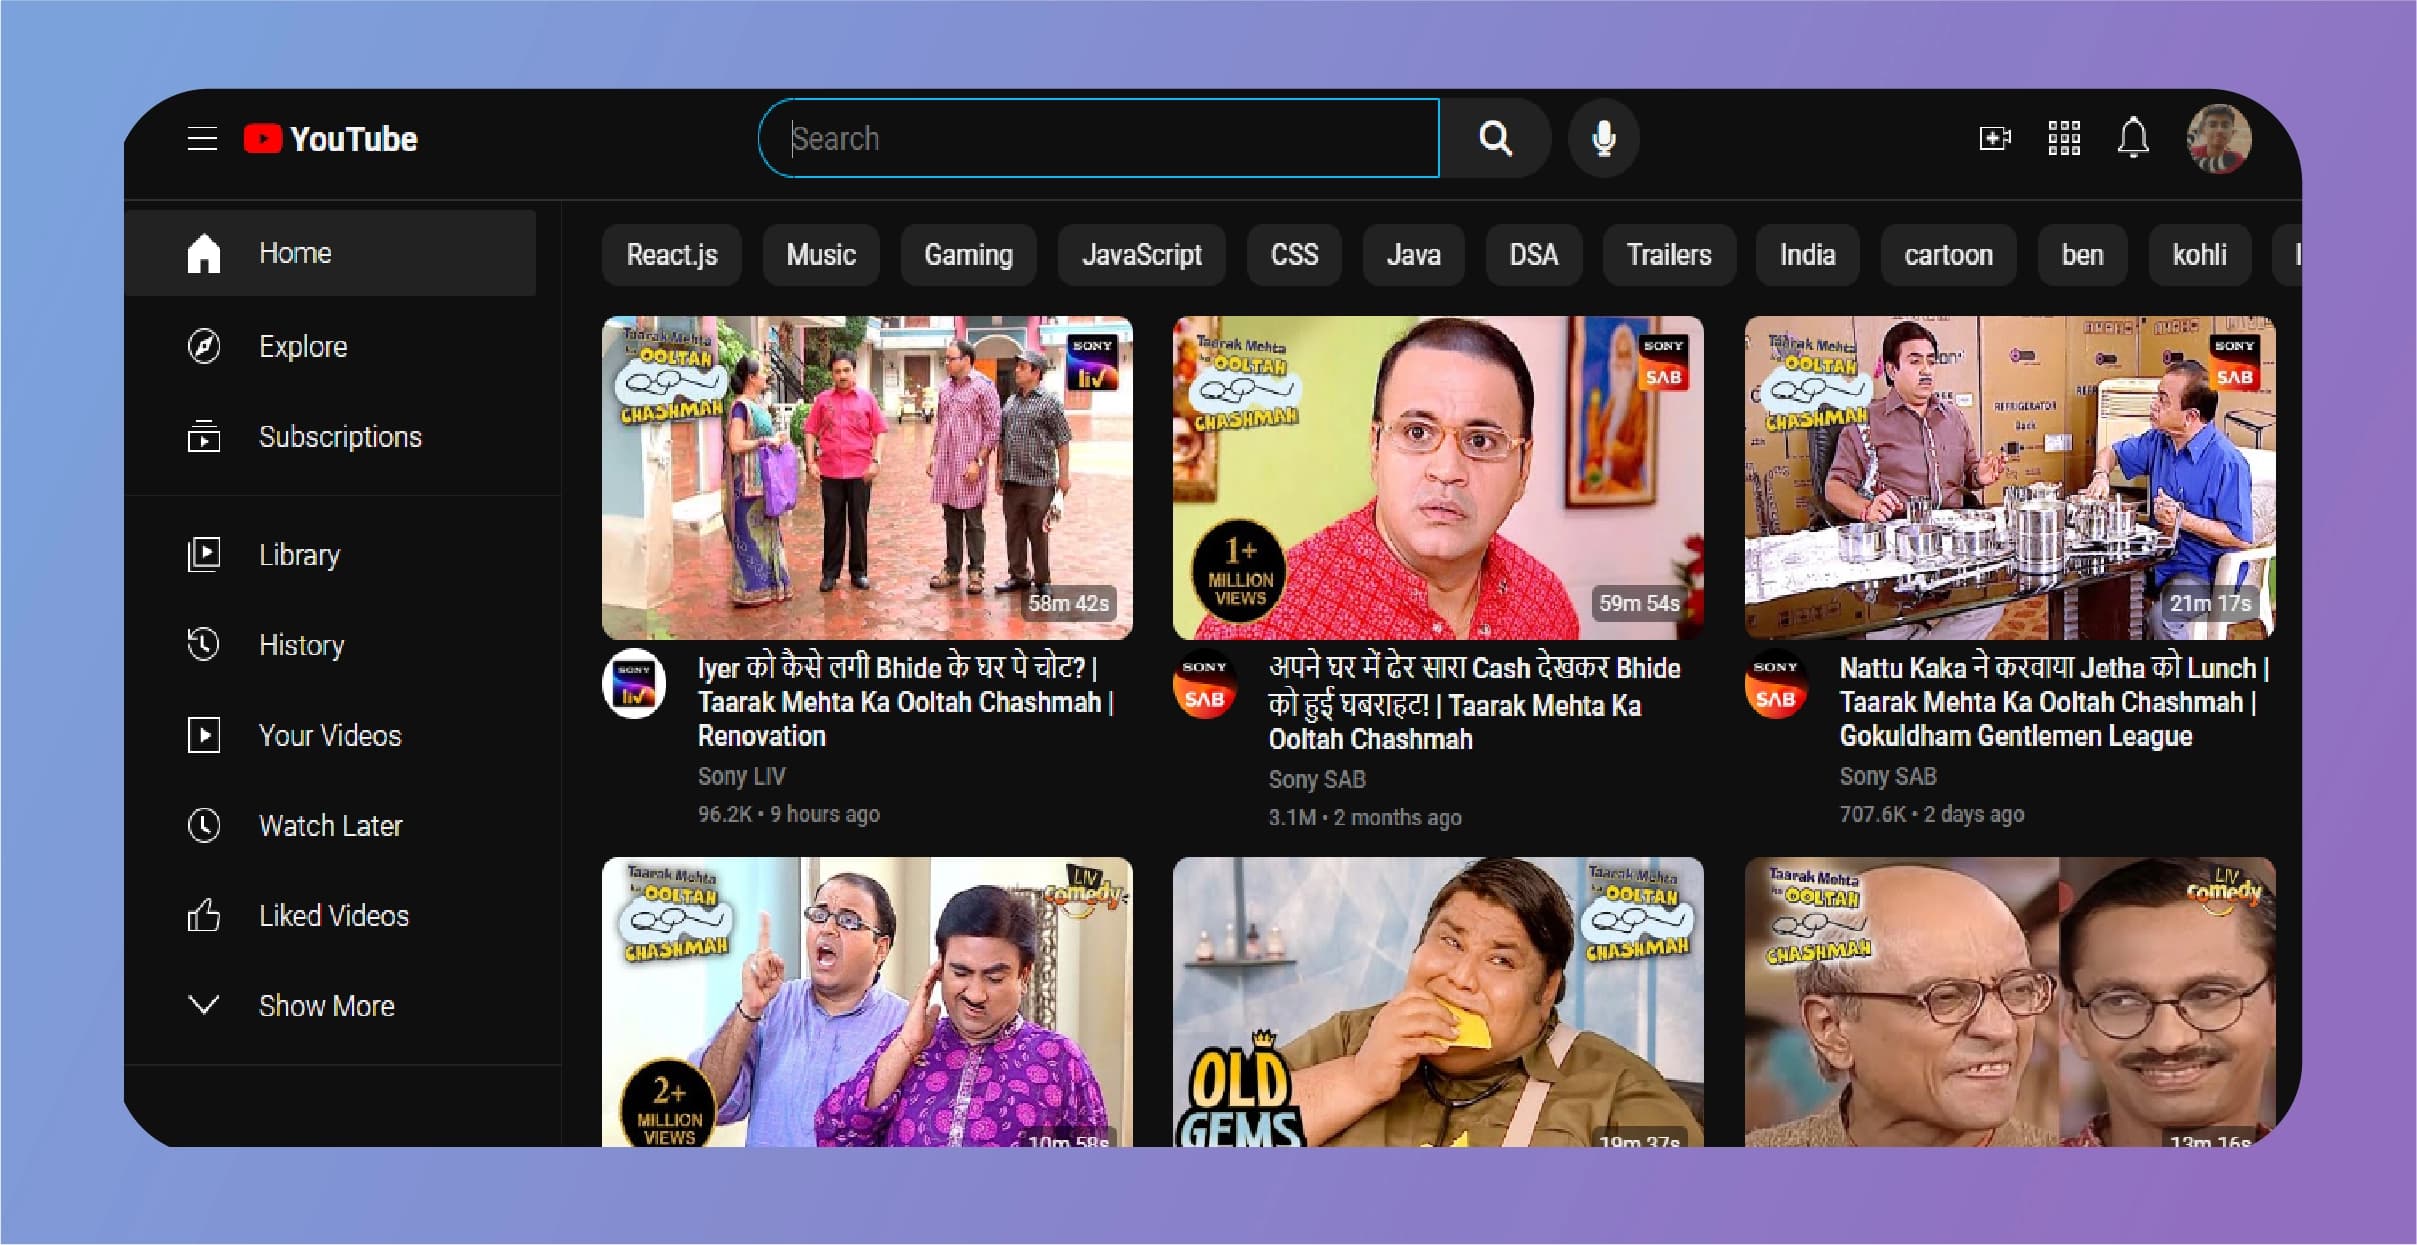Viewport: 2417px width, 1245px height.
Task: Open the YouTube apps grid
Action: click(x=2064, y=138)
